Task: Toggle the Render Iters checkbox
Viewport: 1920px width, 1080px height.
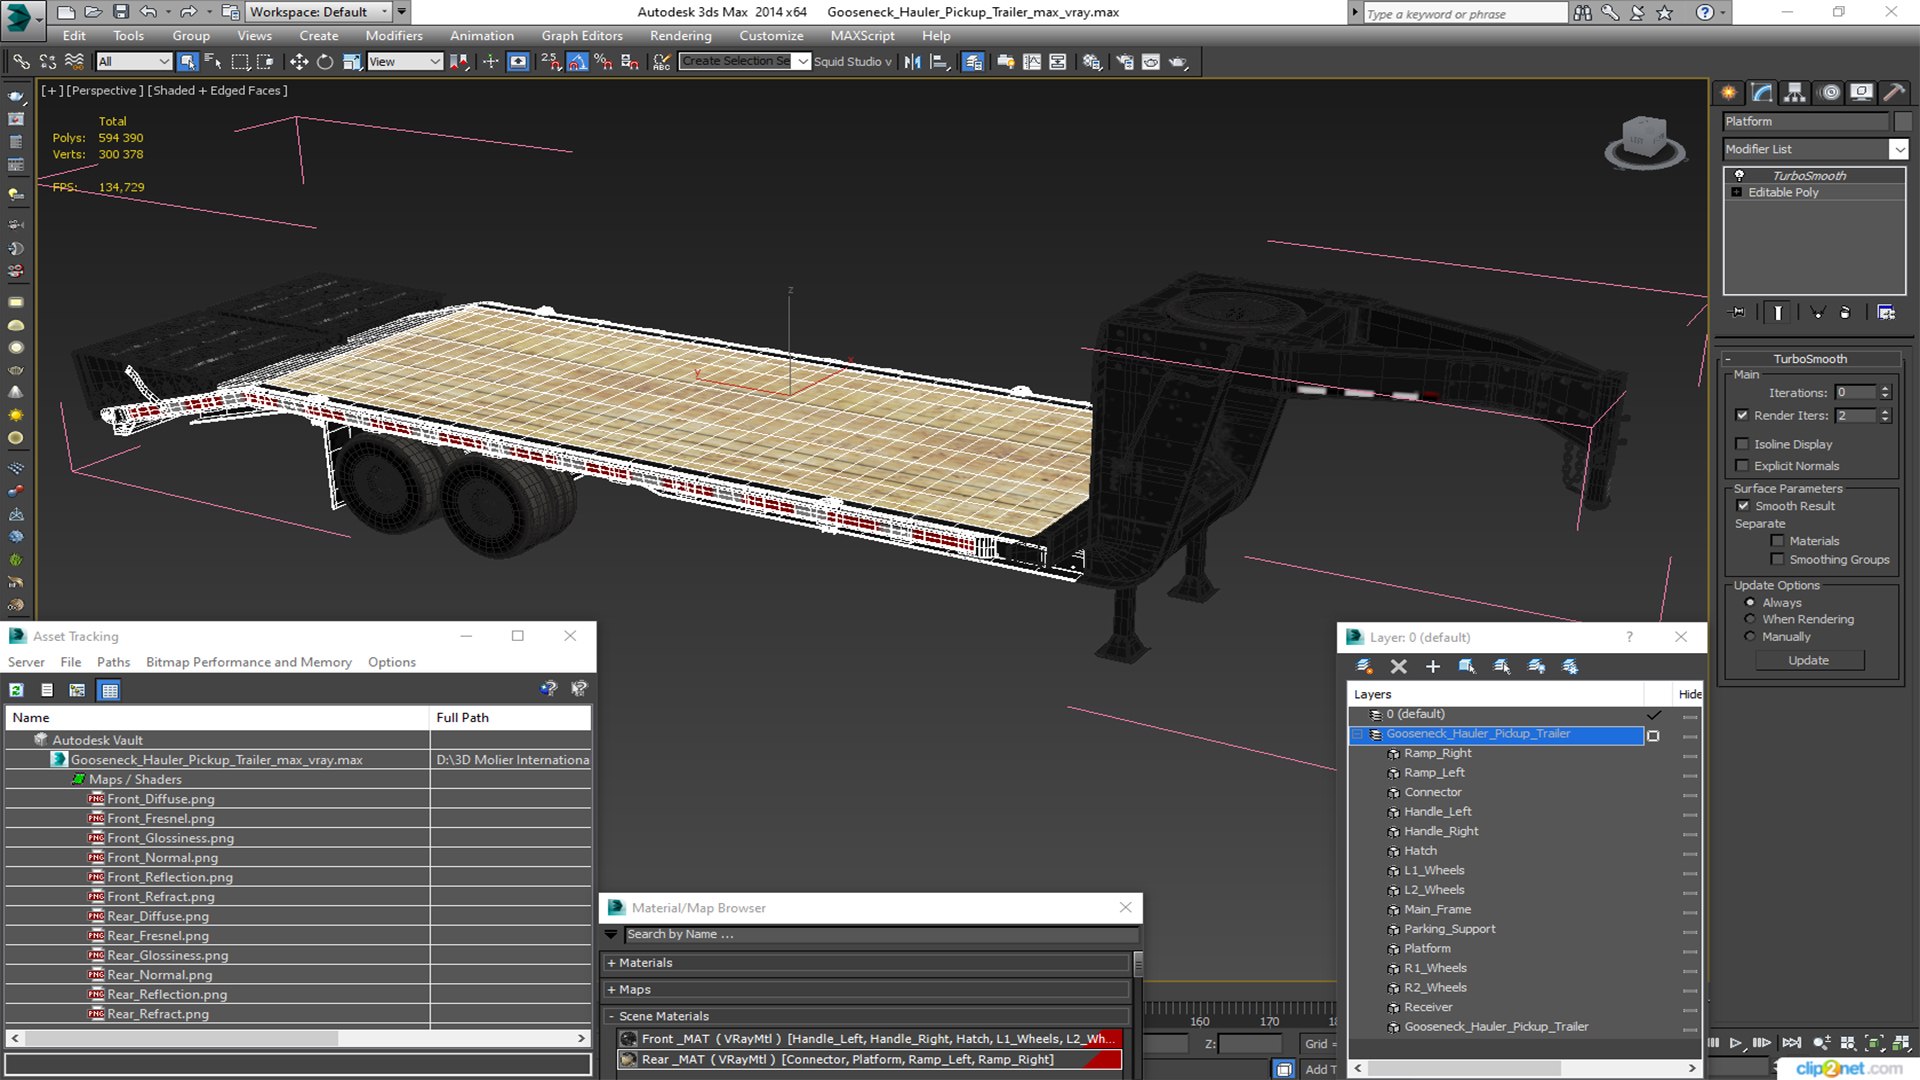Action: [1742, 415]
